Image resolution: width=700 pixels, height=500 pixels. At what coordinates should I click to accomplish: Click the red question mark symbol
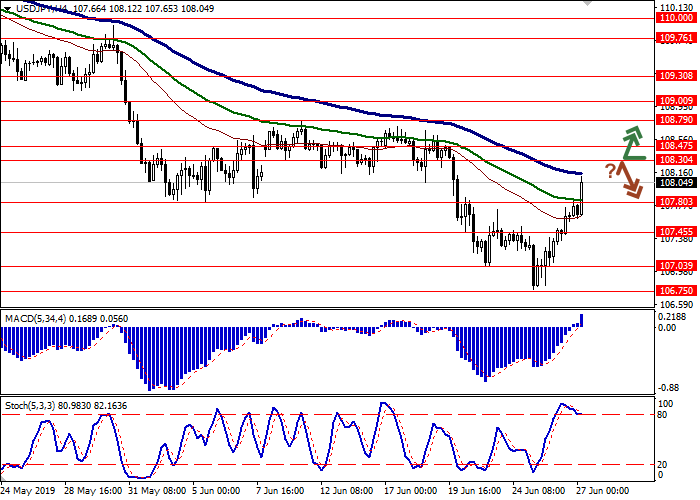coord(609,170)
